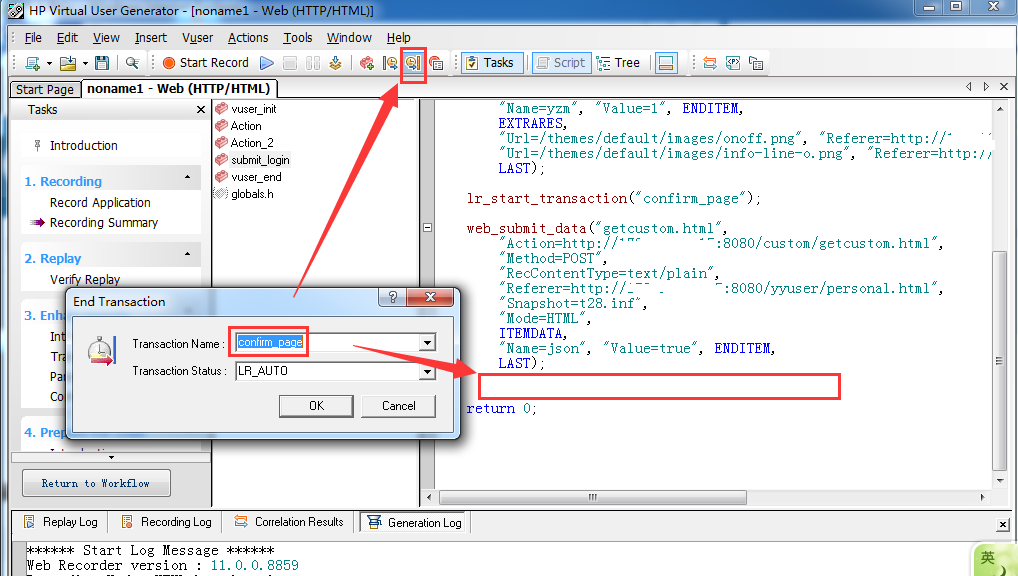Image resolution: width=1018 pixels, height=576 pixels.
Task: Click Start Record button
Action: click(206, 63)
